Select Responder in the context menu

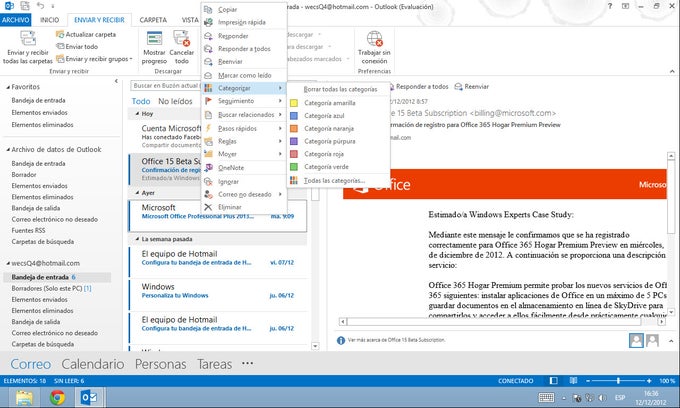coord(244,36)
